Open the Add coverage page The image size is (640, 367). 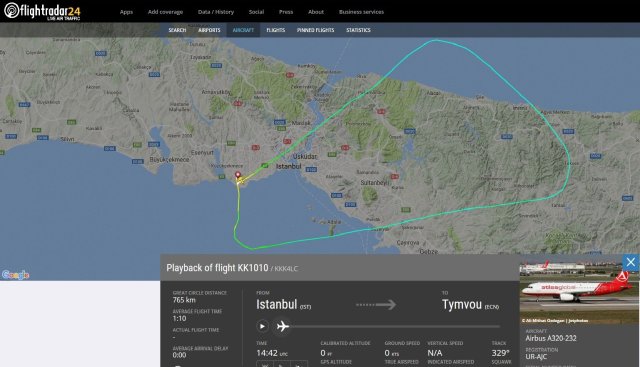pos(165,12)
